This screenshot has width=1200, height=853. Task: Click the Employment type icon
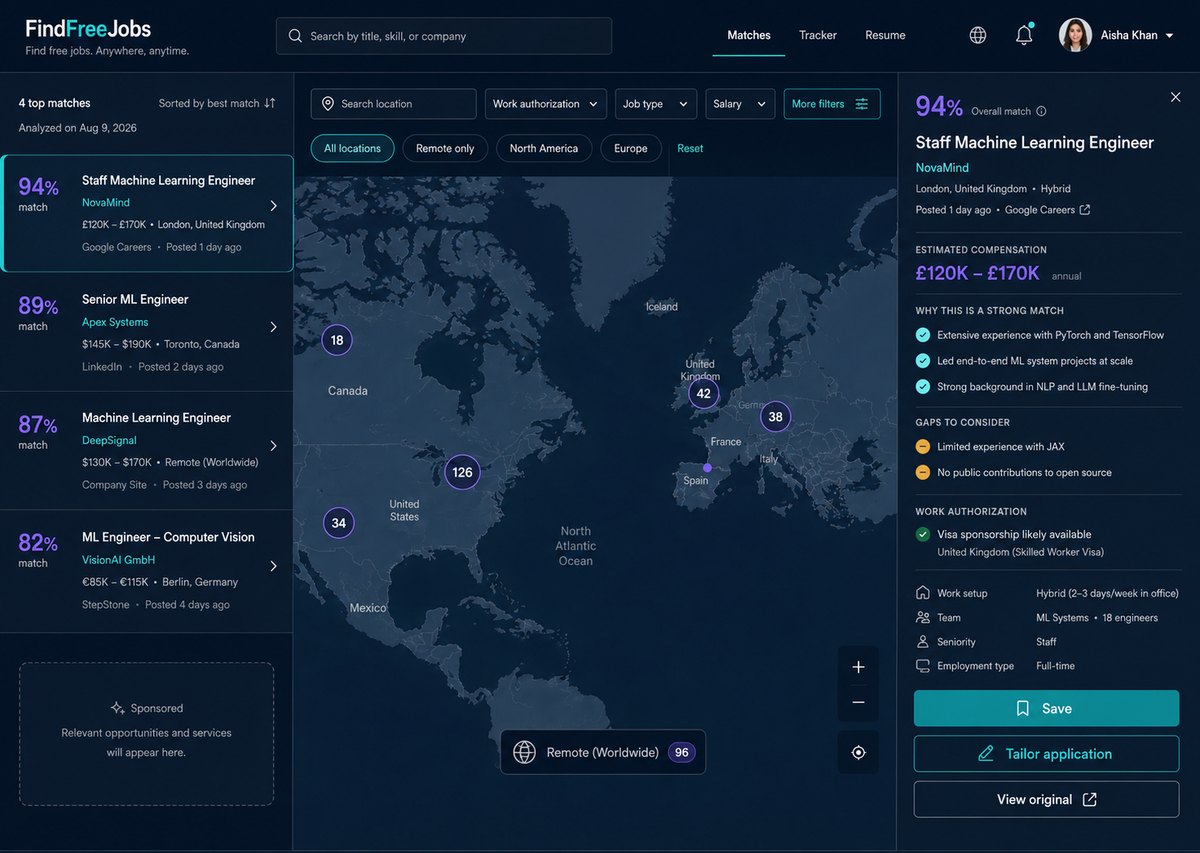click(922, 666)
